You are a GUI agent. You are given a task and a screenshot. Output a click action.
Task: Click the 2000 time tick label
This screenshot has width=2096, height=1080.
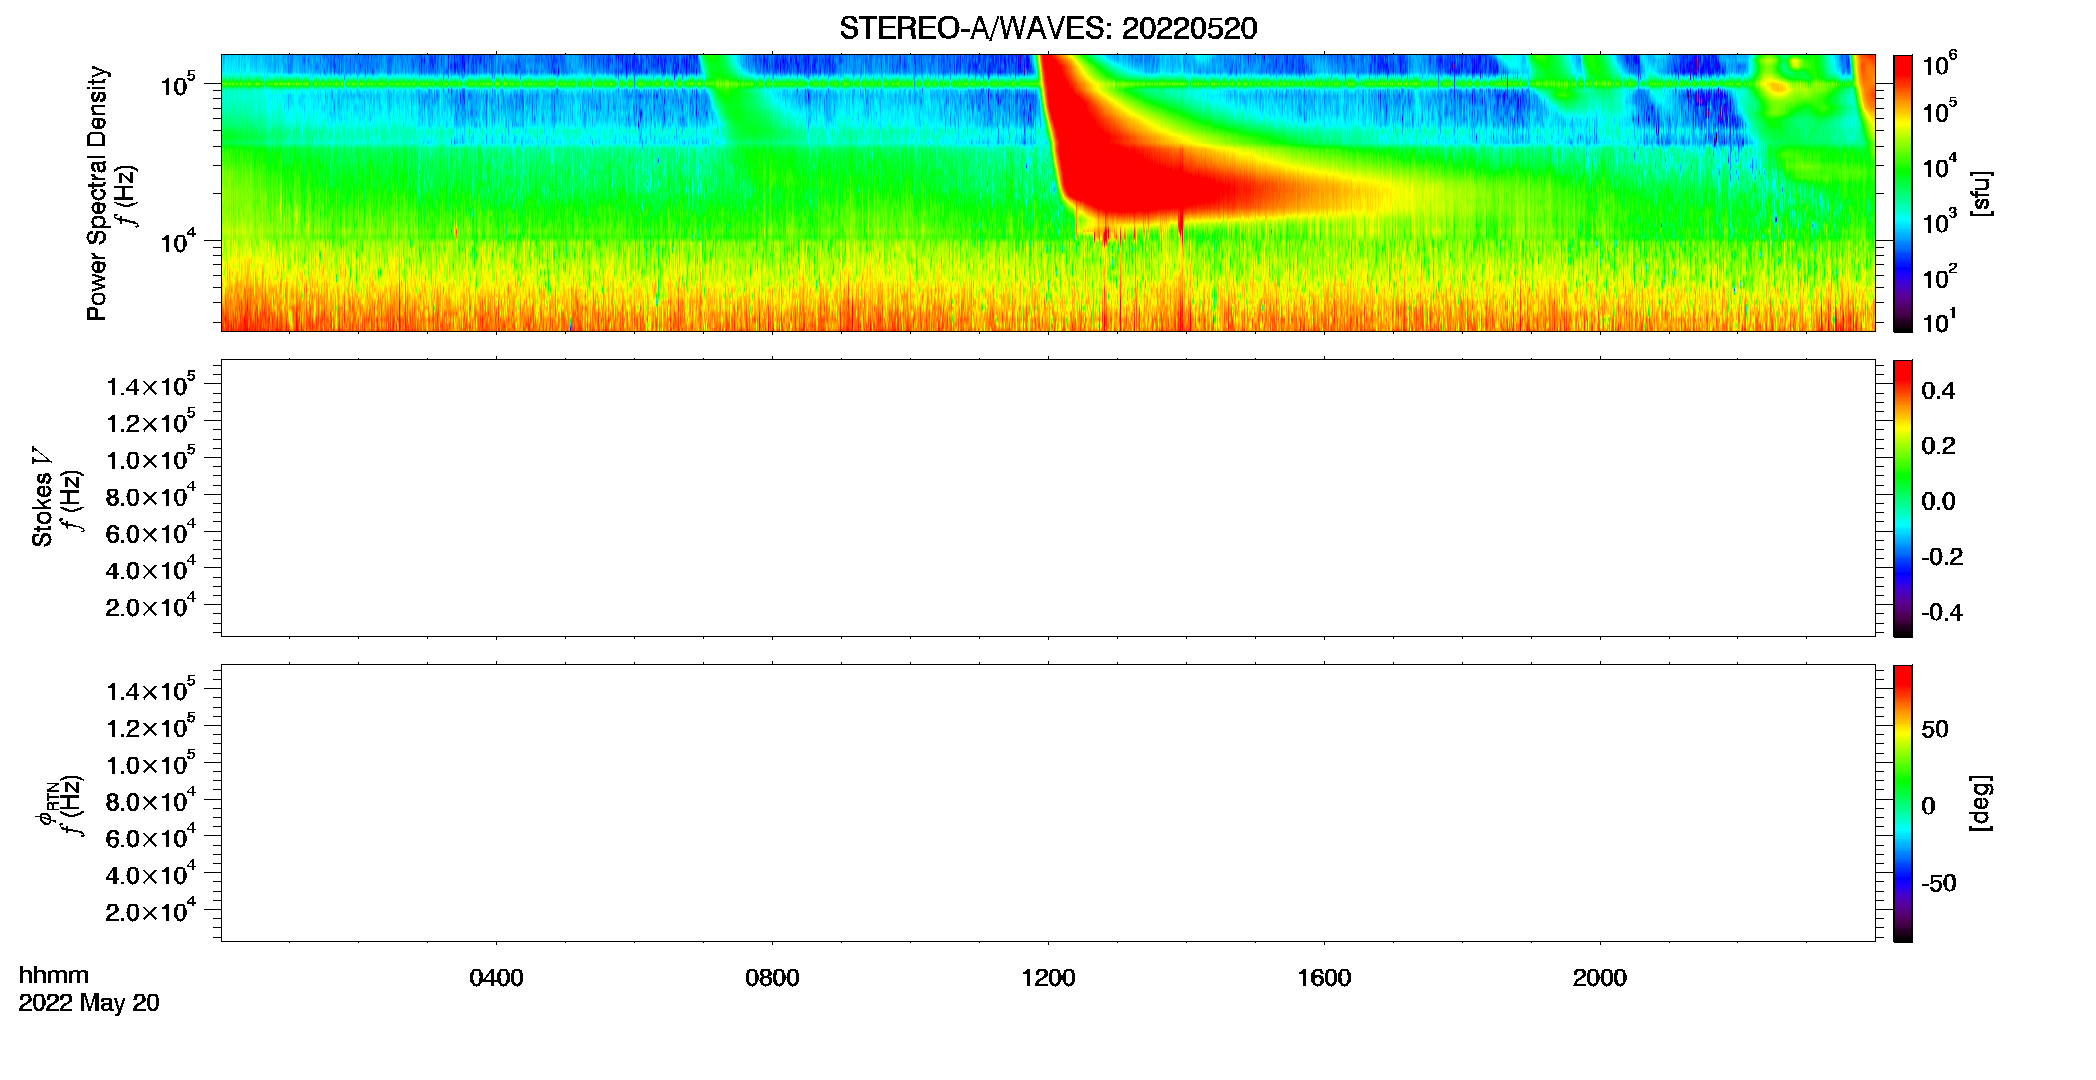1599,978
